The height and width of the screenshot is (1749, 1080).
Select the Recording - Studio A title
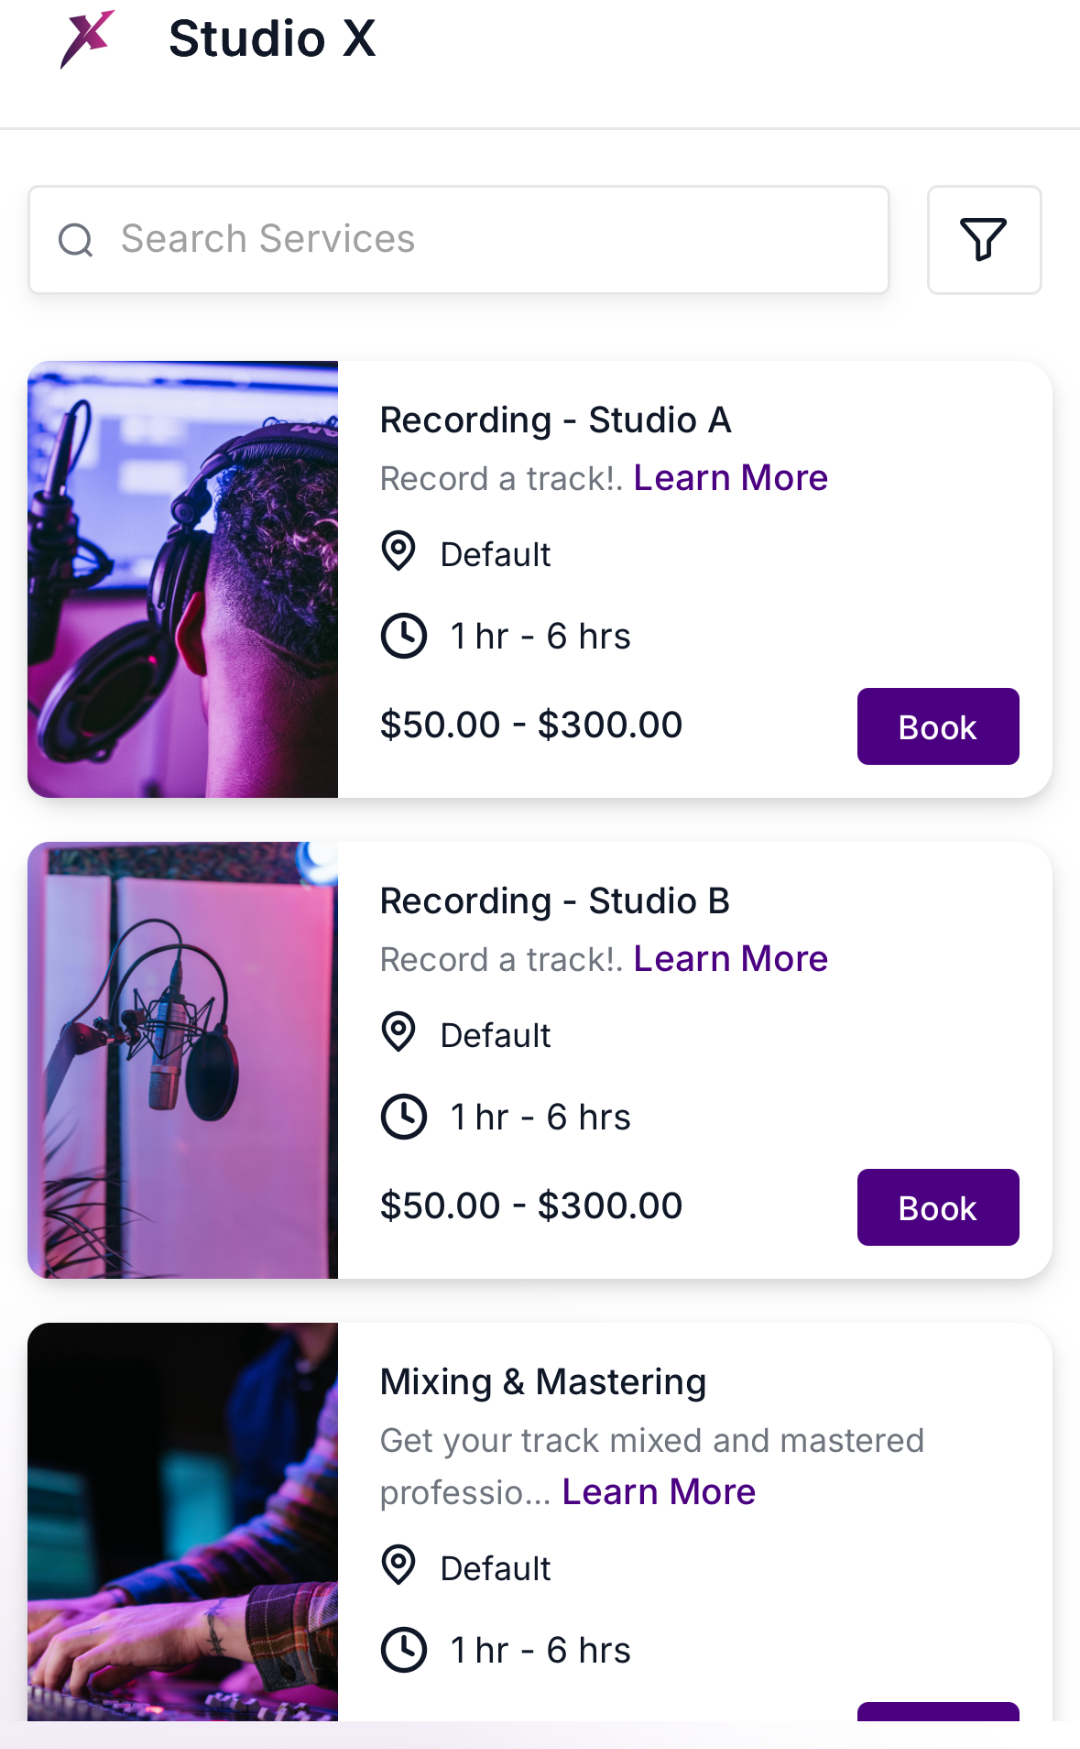tap(555, 420)
